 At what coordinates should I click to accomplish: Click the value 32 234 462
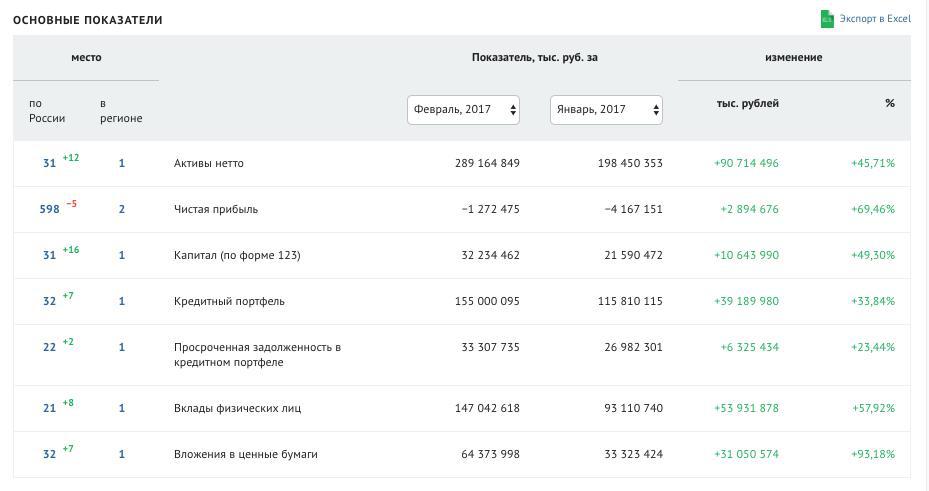coord(491,255)
